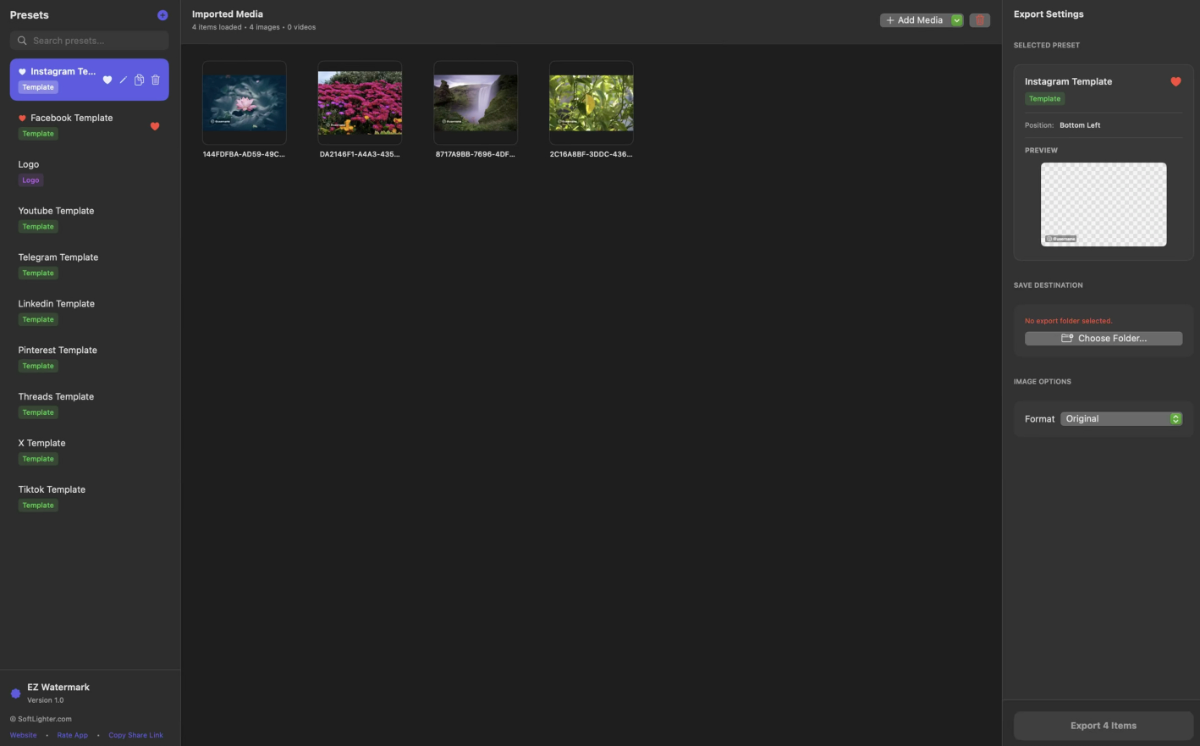The width and height of the screenshot is (1200, 746).
Task: Remove all imported media with red trash icon
Action: 980,20
